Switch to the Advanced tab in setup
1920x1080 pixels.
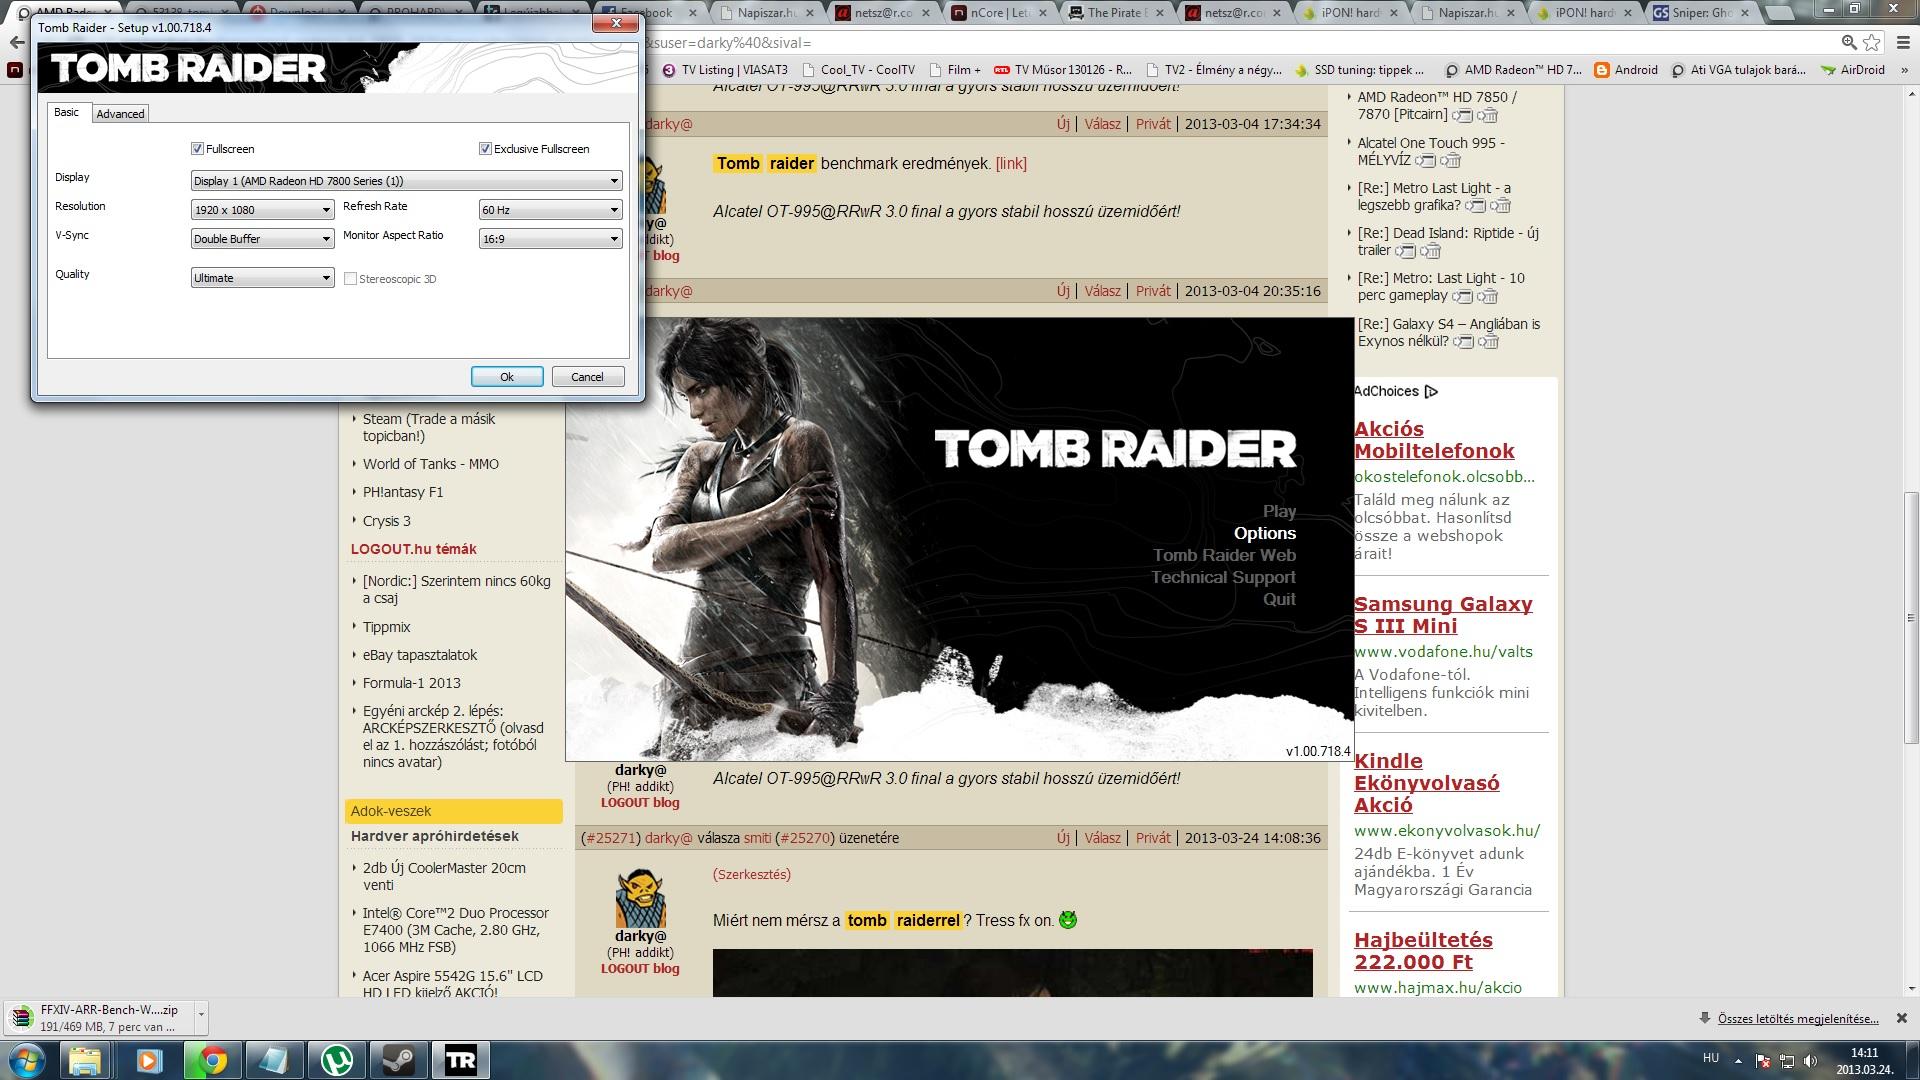tap(120, 114)
